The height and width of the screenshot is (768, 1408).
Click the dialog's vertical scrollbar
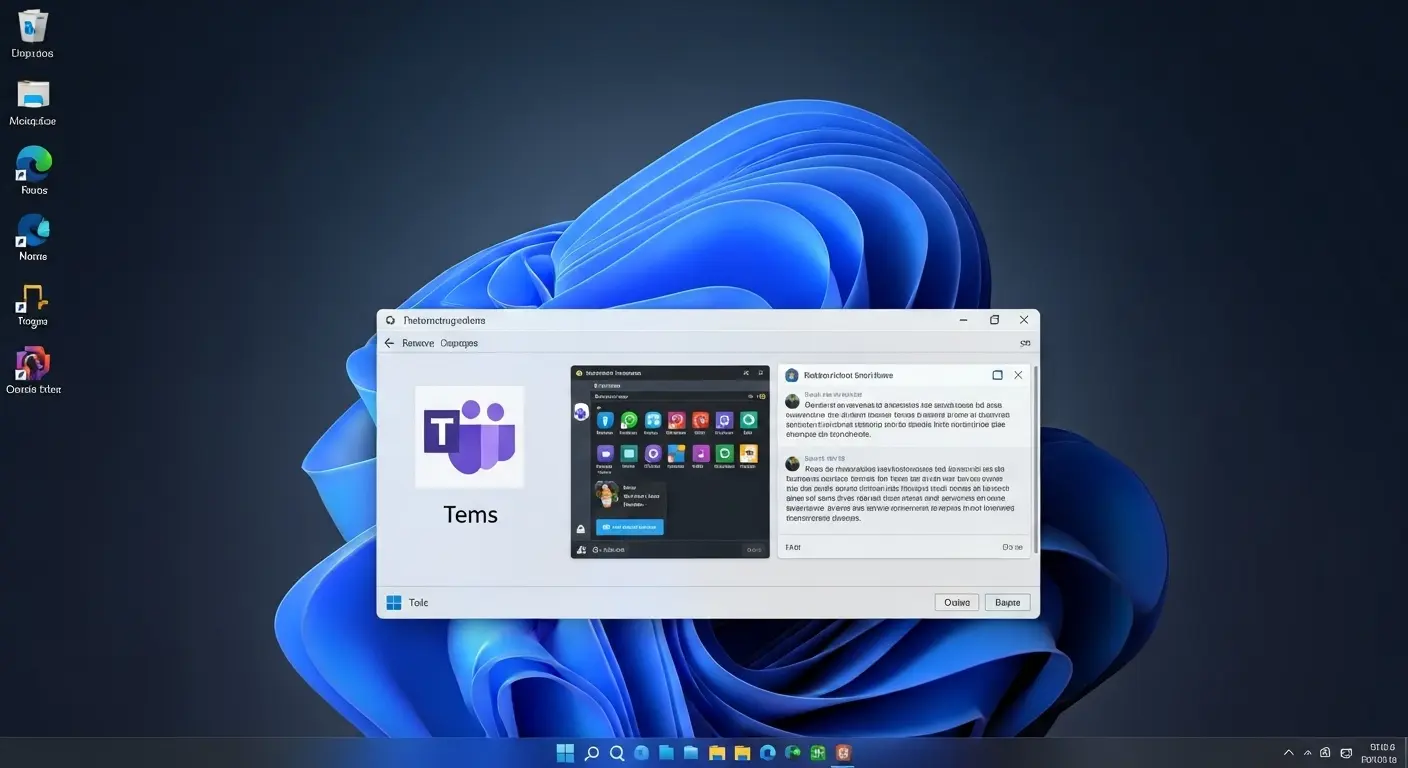click(x=1036, y=459)
